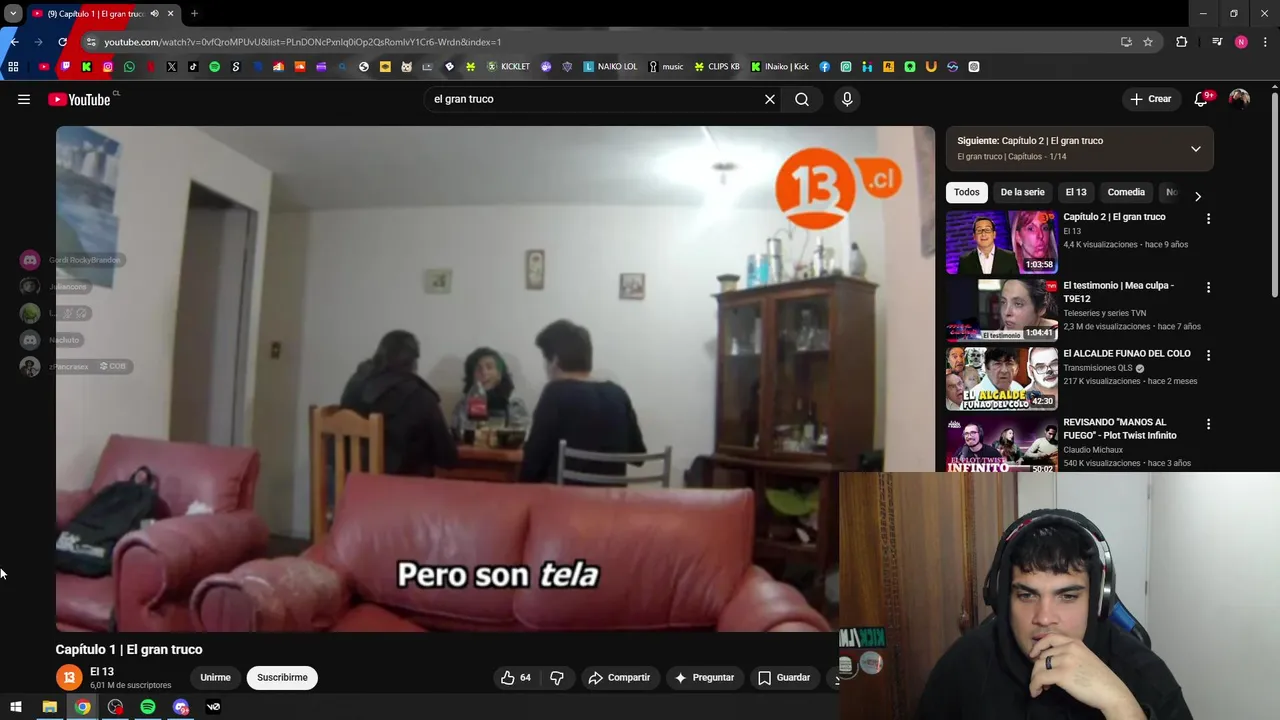Screen dimensions: 1280x720
Task: Toggle Suscribirme subscription button
Action: click(282, 678)
